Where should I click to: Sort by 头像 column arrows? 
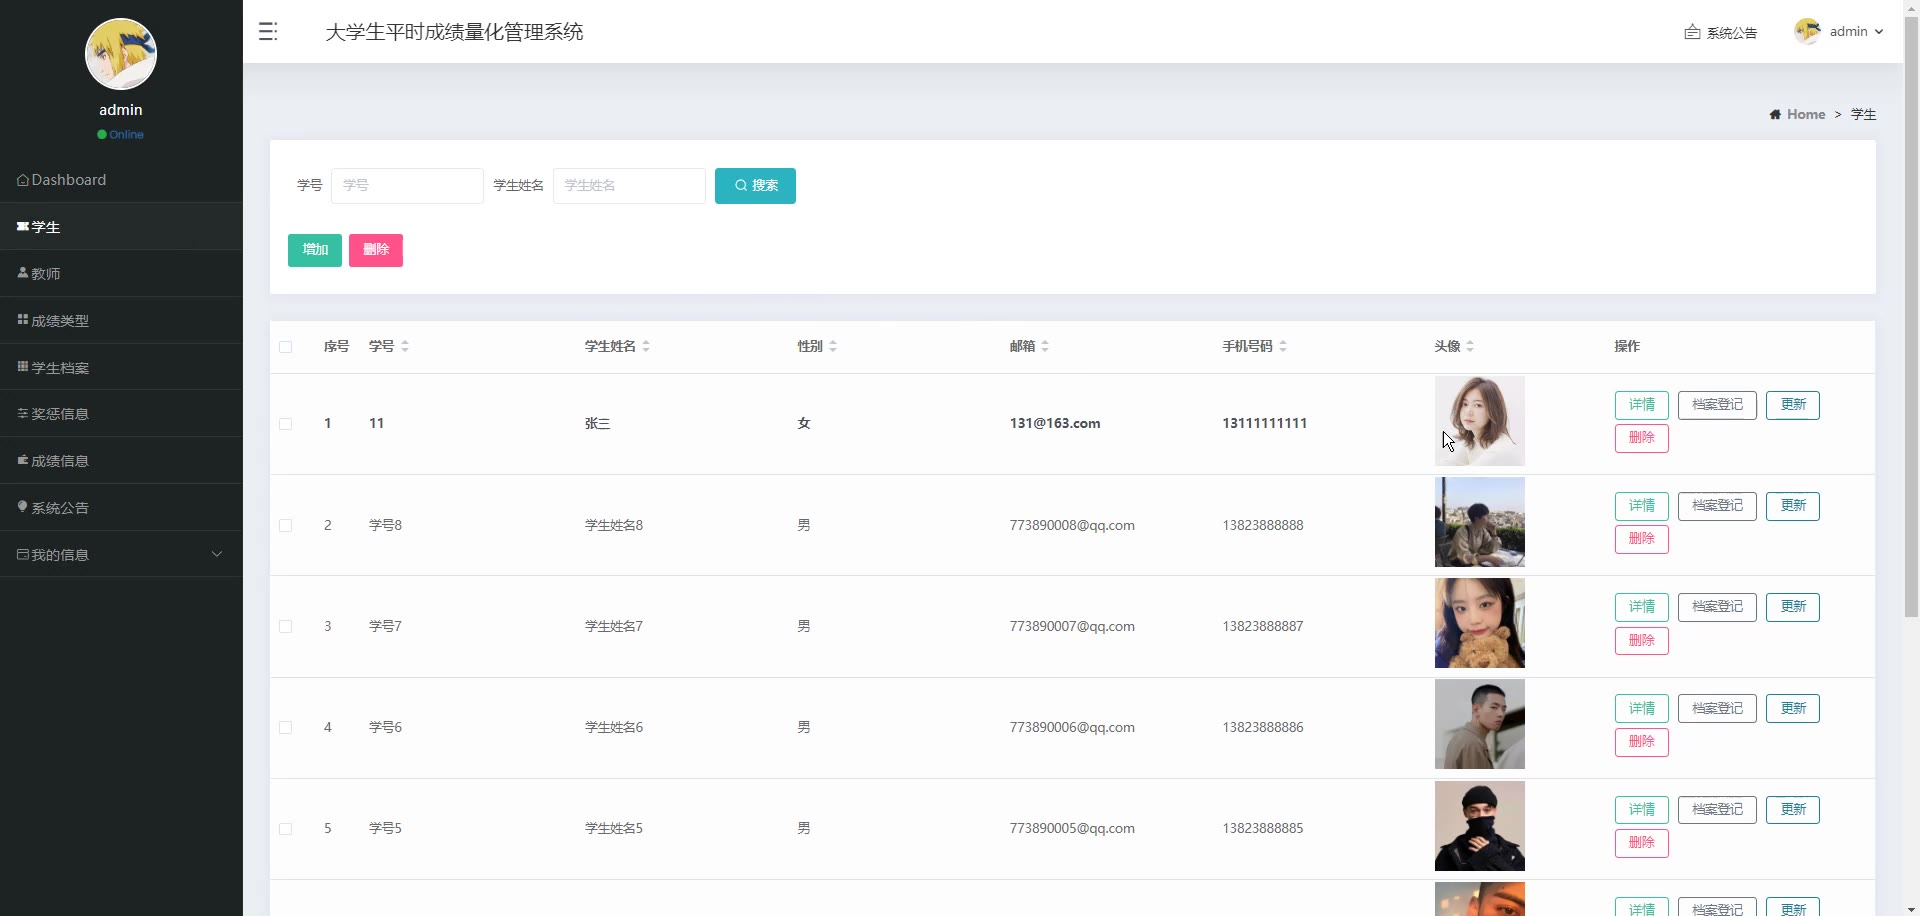[1470, 347]
